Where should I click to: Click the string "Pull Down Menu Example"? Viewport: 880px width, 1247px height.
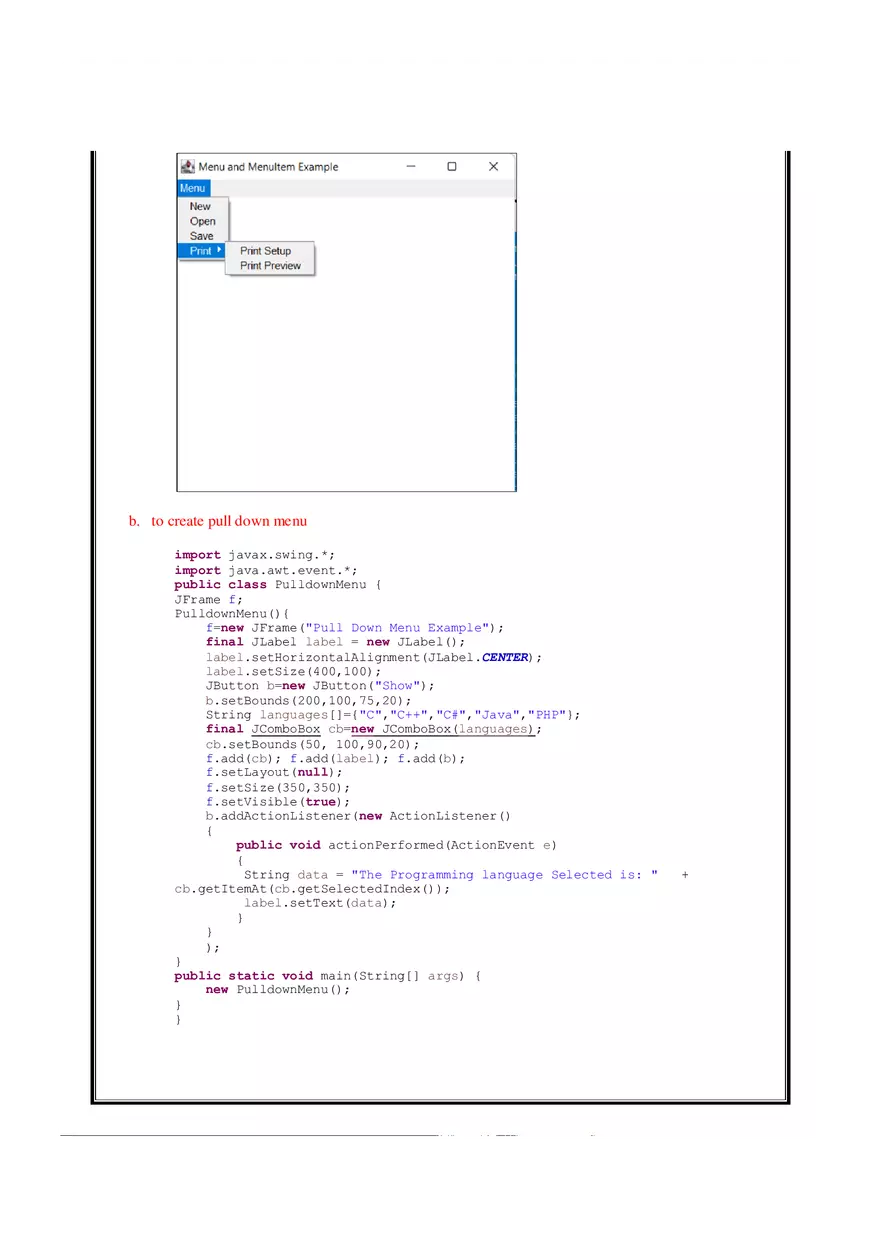[401, 628]
